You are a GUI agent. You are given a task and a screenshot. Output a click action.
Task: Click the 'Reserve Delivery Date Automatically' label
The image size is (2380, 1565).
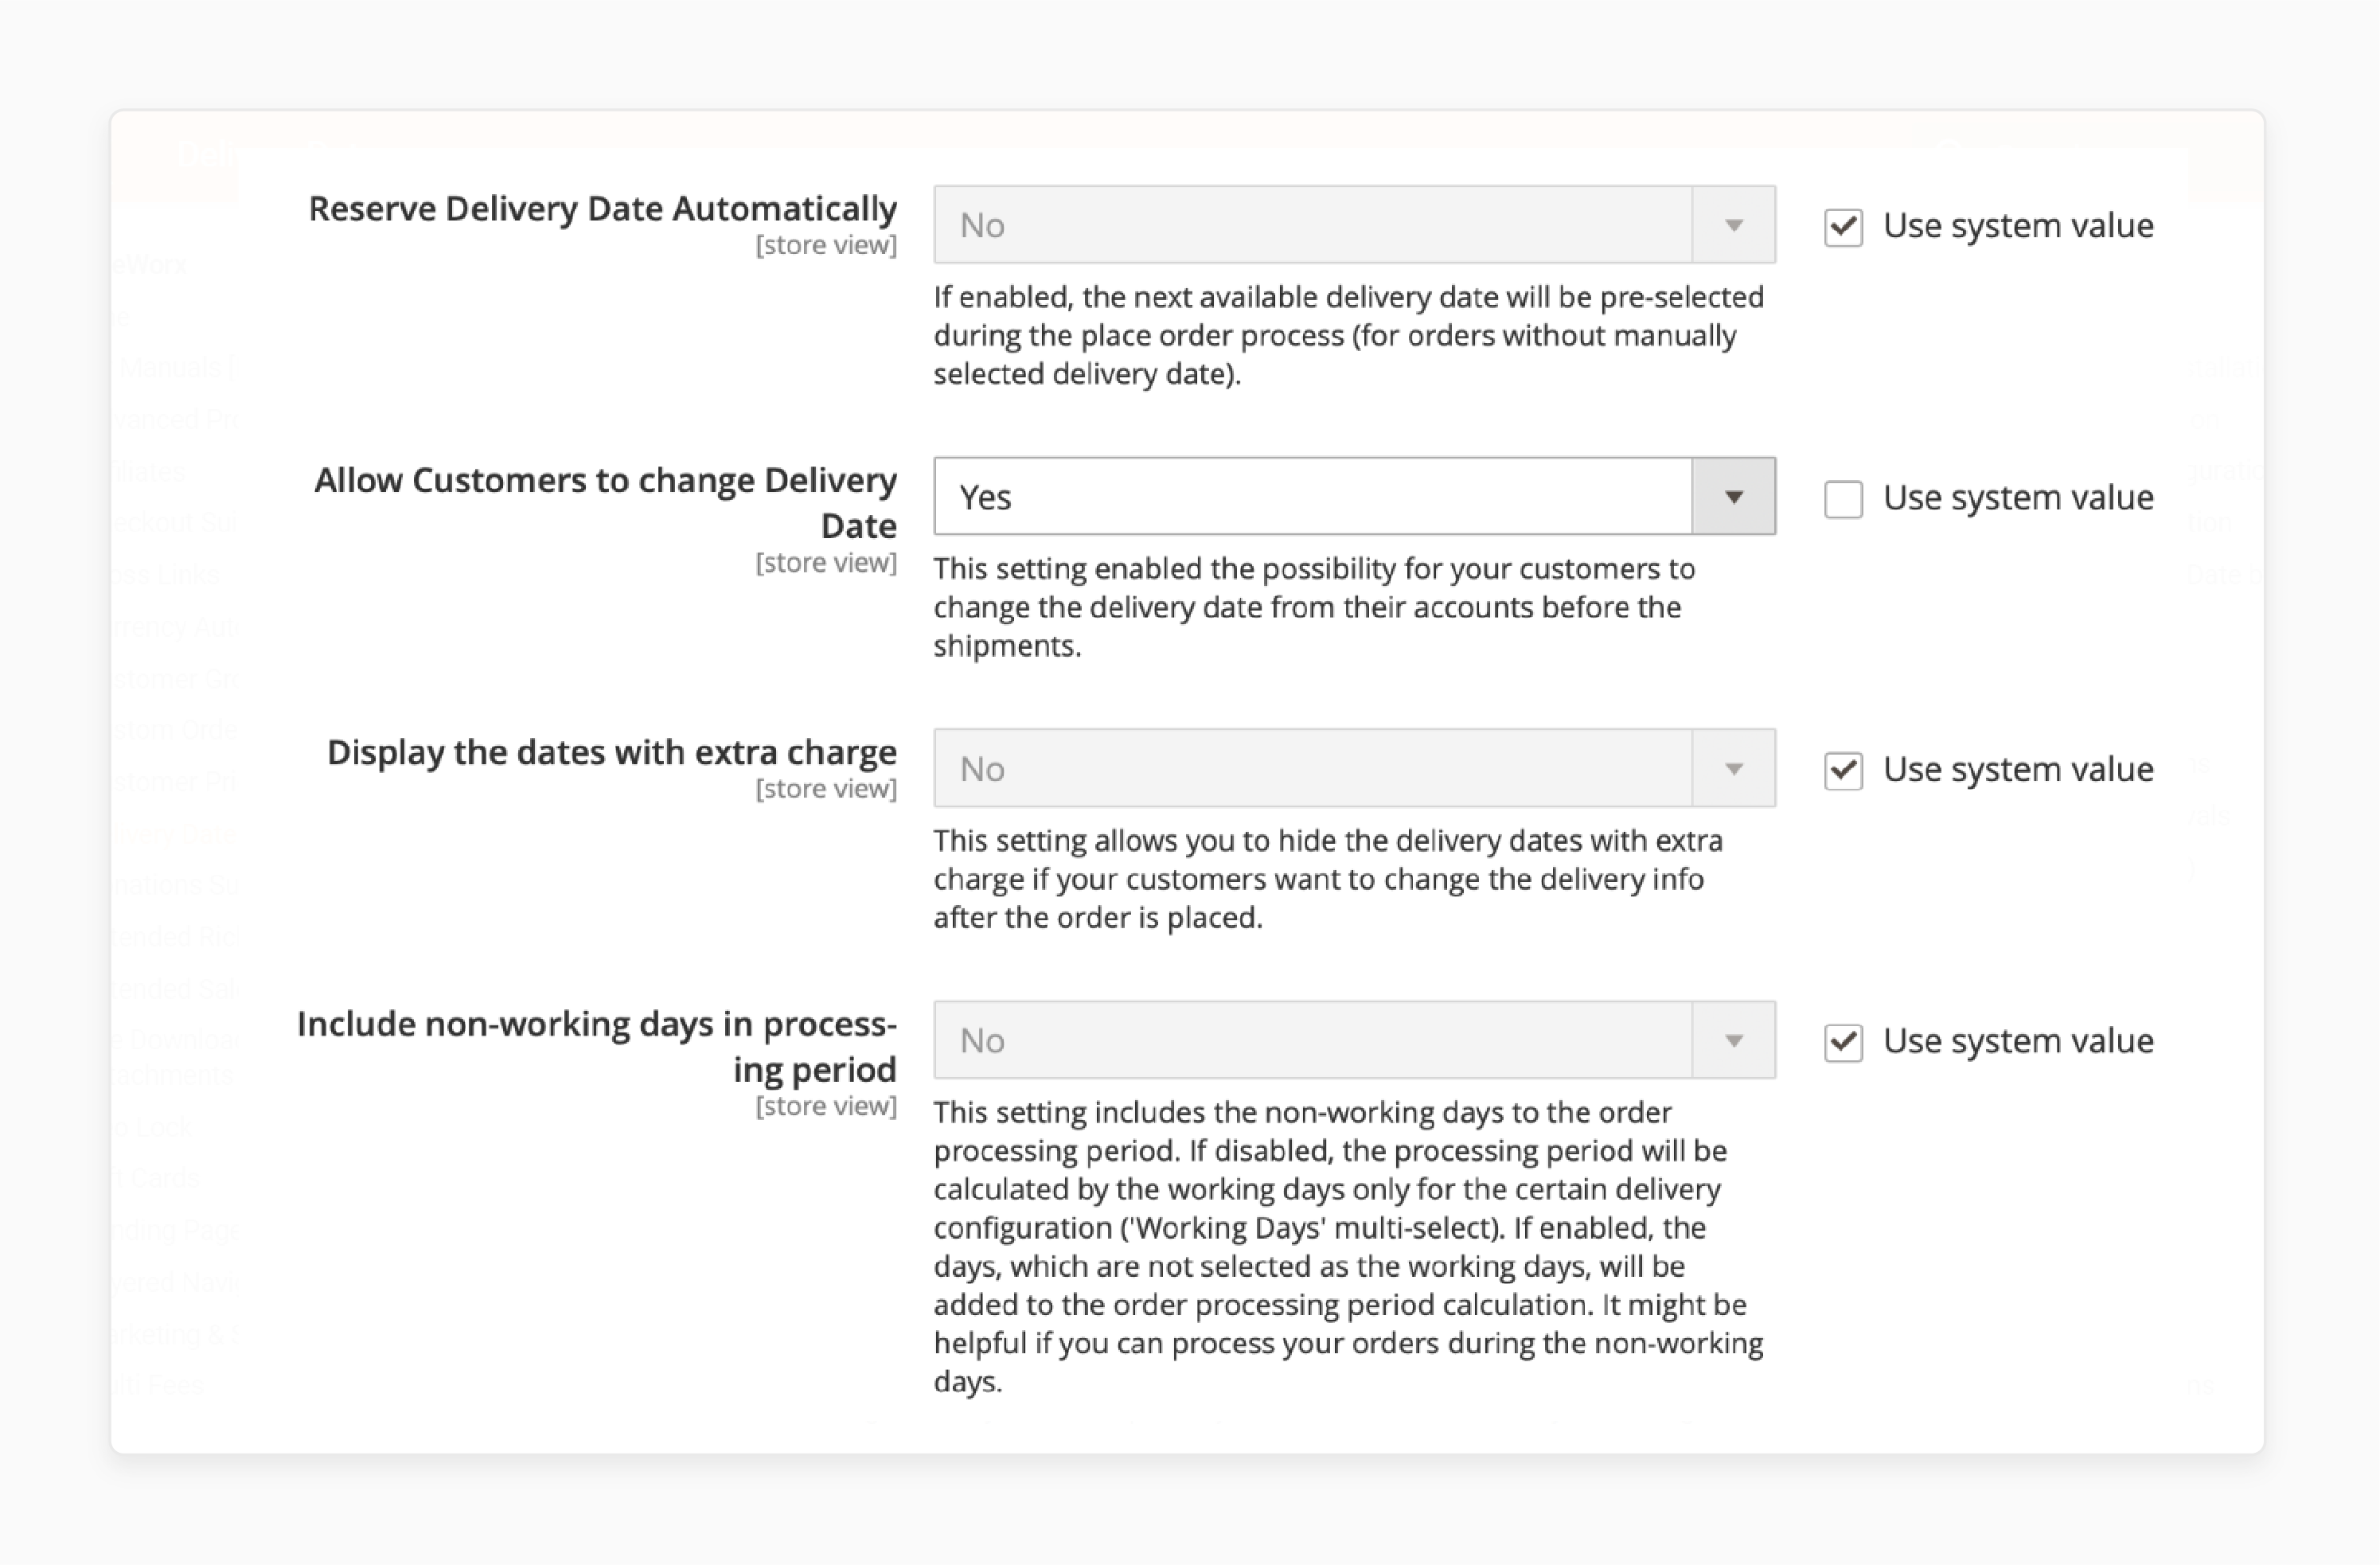[602, 209]
